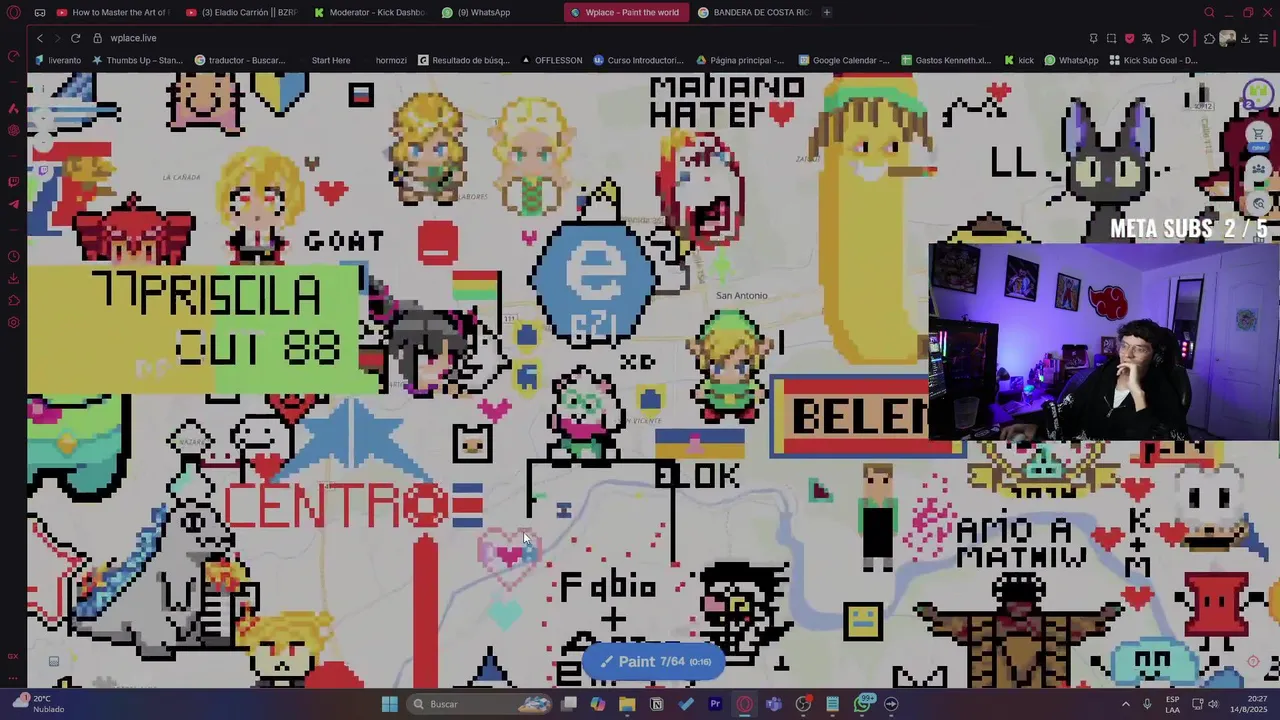Screen dimensions: 1280x720
Task: Open the liveranto bookmark
Action: click(x=57, y=60)
